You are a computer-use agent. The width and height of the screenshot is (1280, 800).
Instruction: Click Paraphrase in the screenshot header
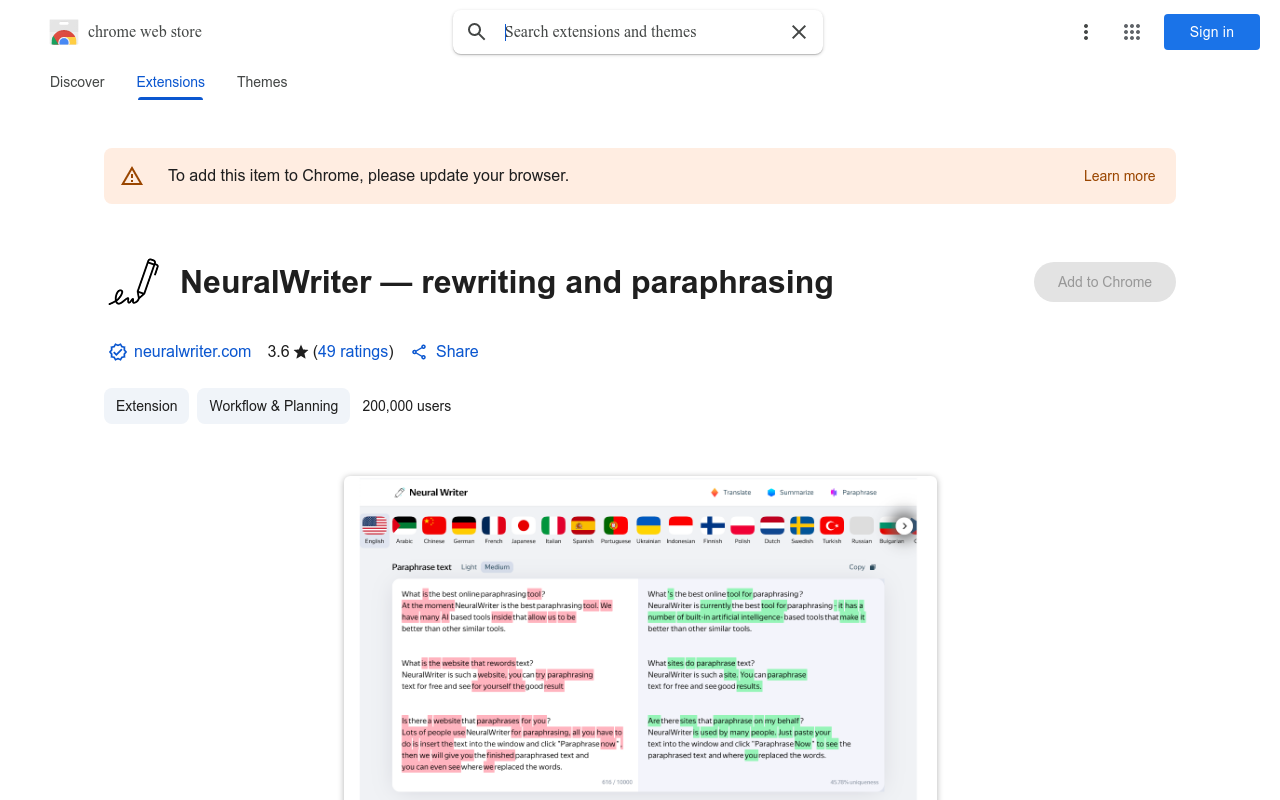tap(854, 492)
